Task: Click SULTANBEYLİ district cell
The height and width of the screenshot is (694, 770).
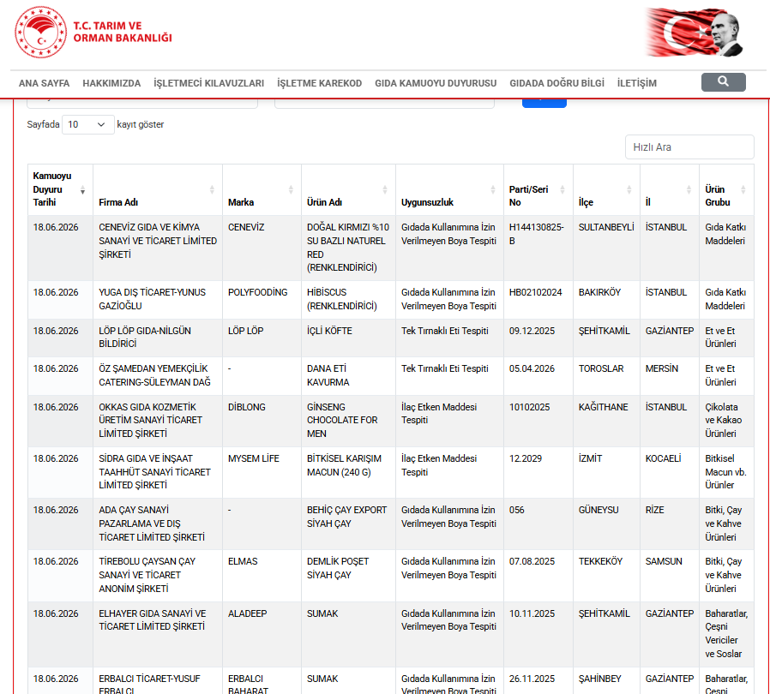Action: click(606, 248)
